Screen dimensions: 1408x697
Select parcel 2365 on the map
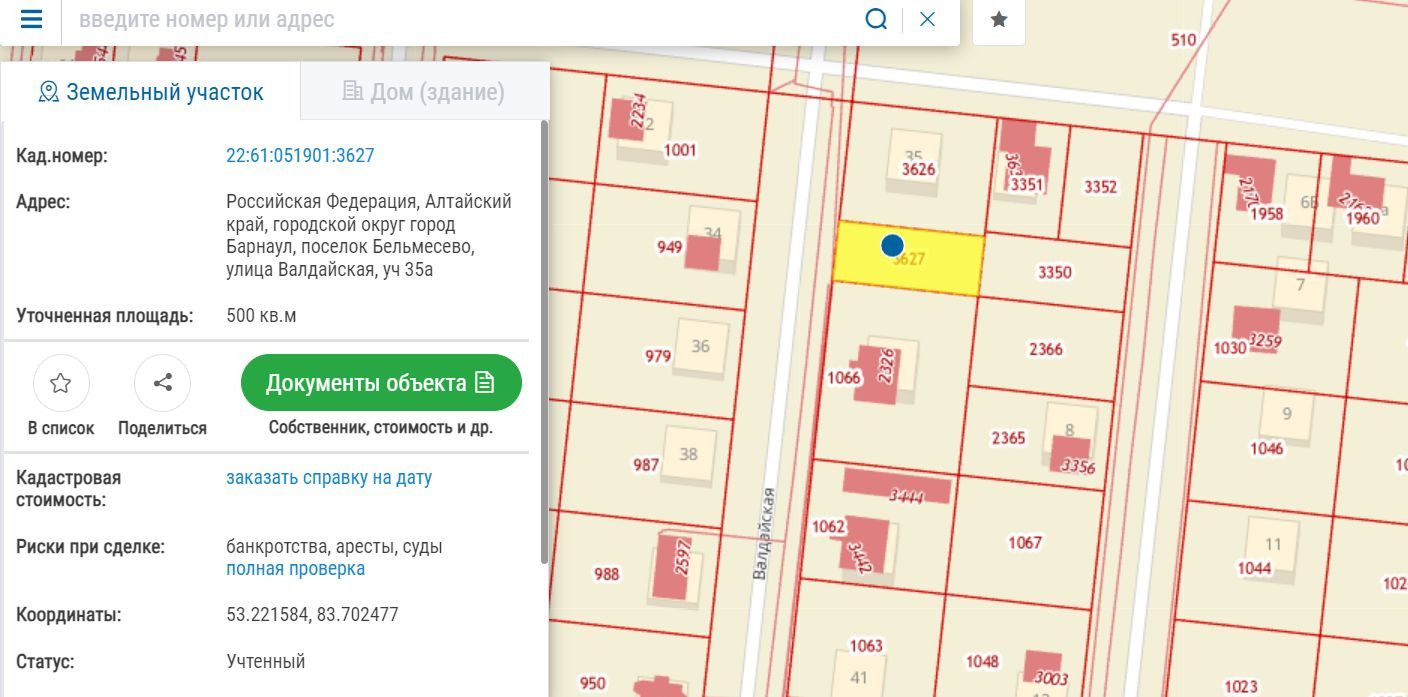click(1008, 438)
